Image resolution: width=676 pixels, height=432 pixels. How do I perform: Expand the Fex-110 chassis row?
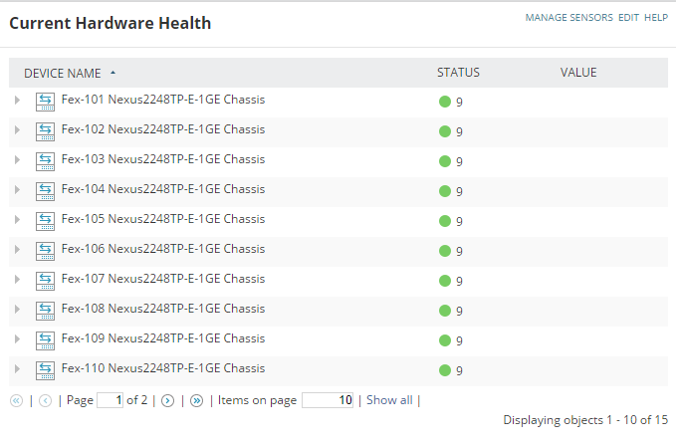click(17, 369)
